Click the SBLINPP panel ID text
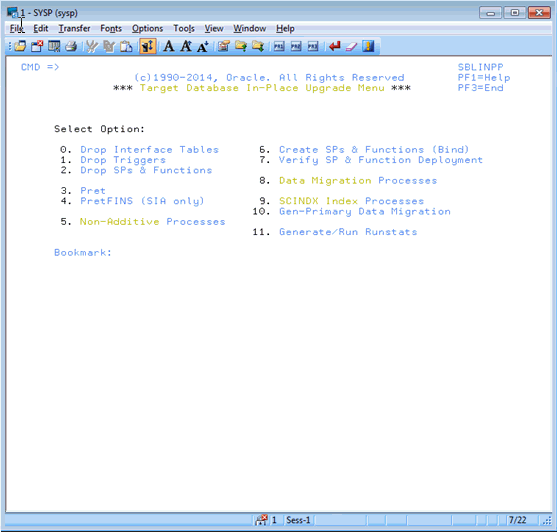The image size is (557, 532). [x=480, y=67]
